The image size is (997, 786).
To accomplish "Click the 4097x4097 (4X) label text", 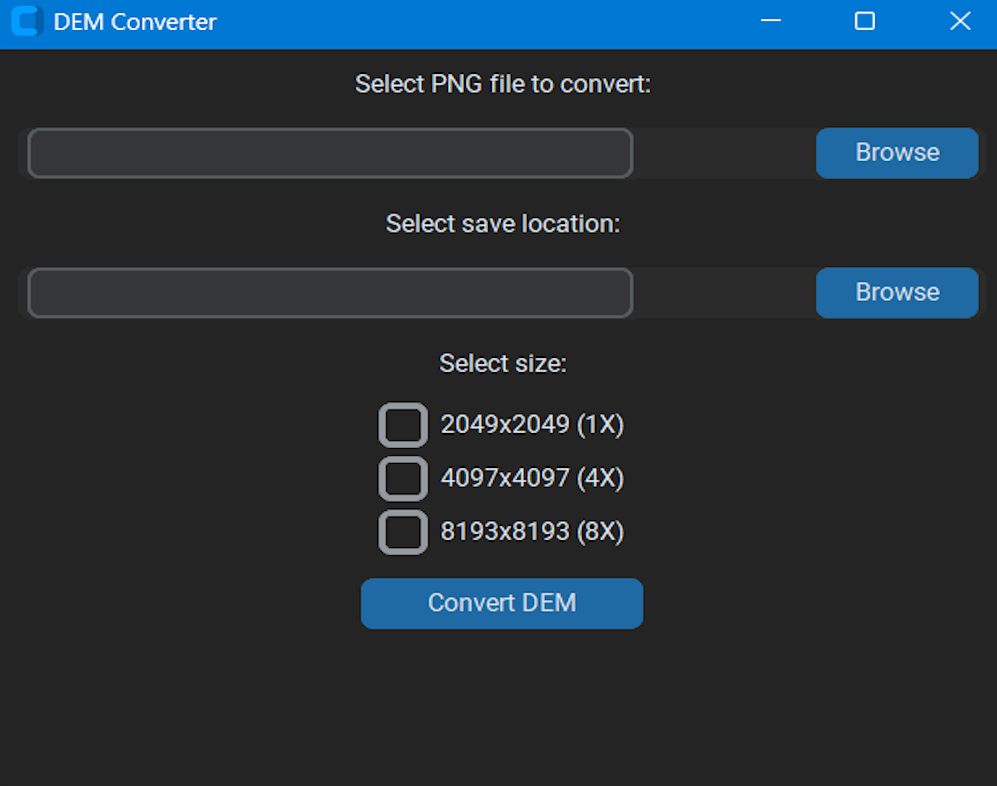I will [x=532, y=478].
